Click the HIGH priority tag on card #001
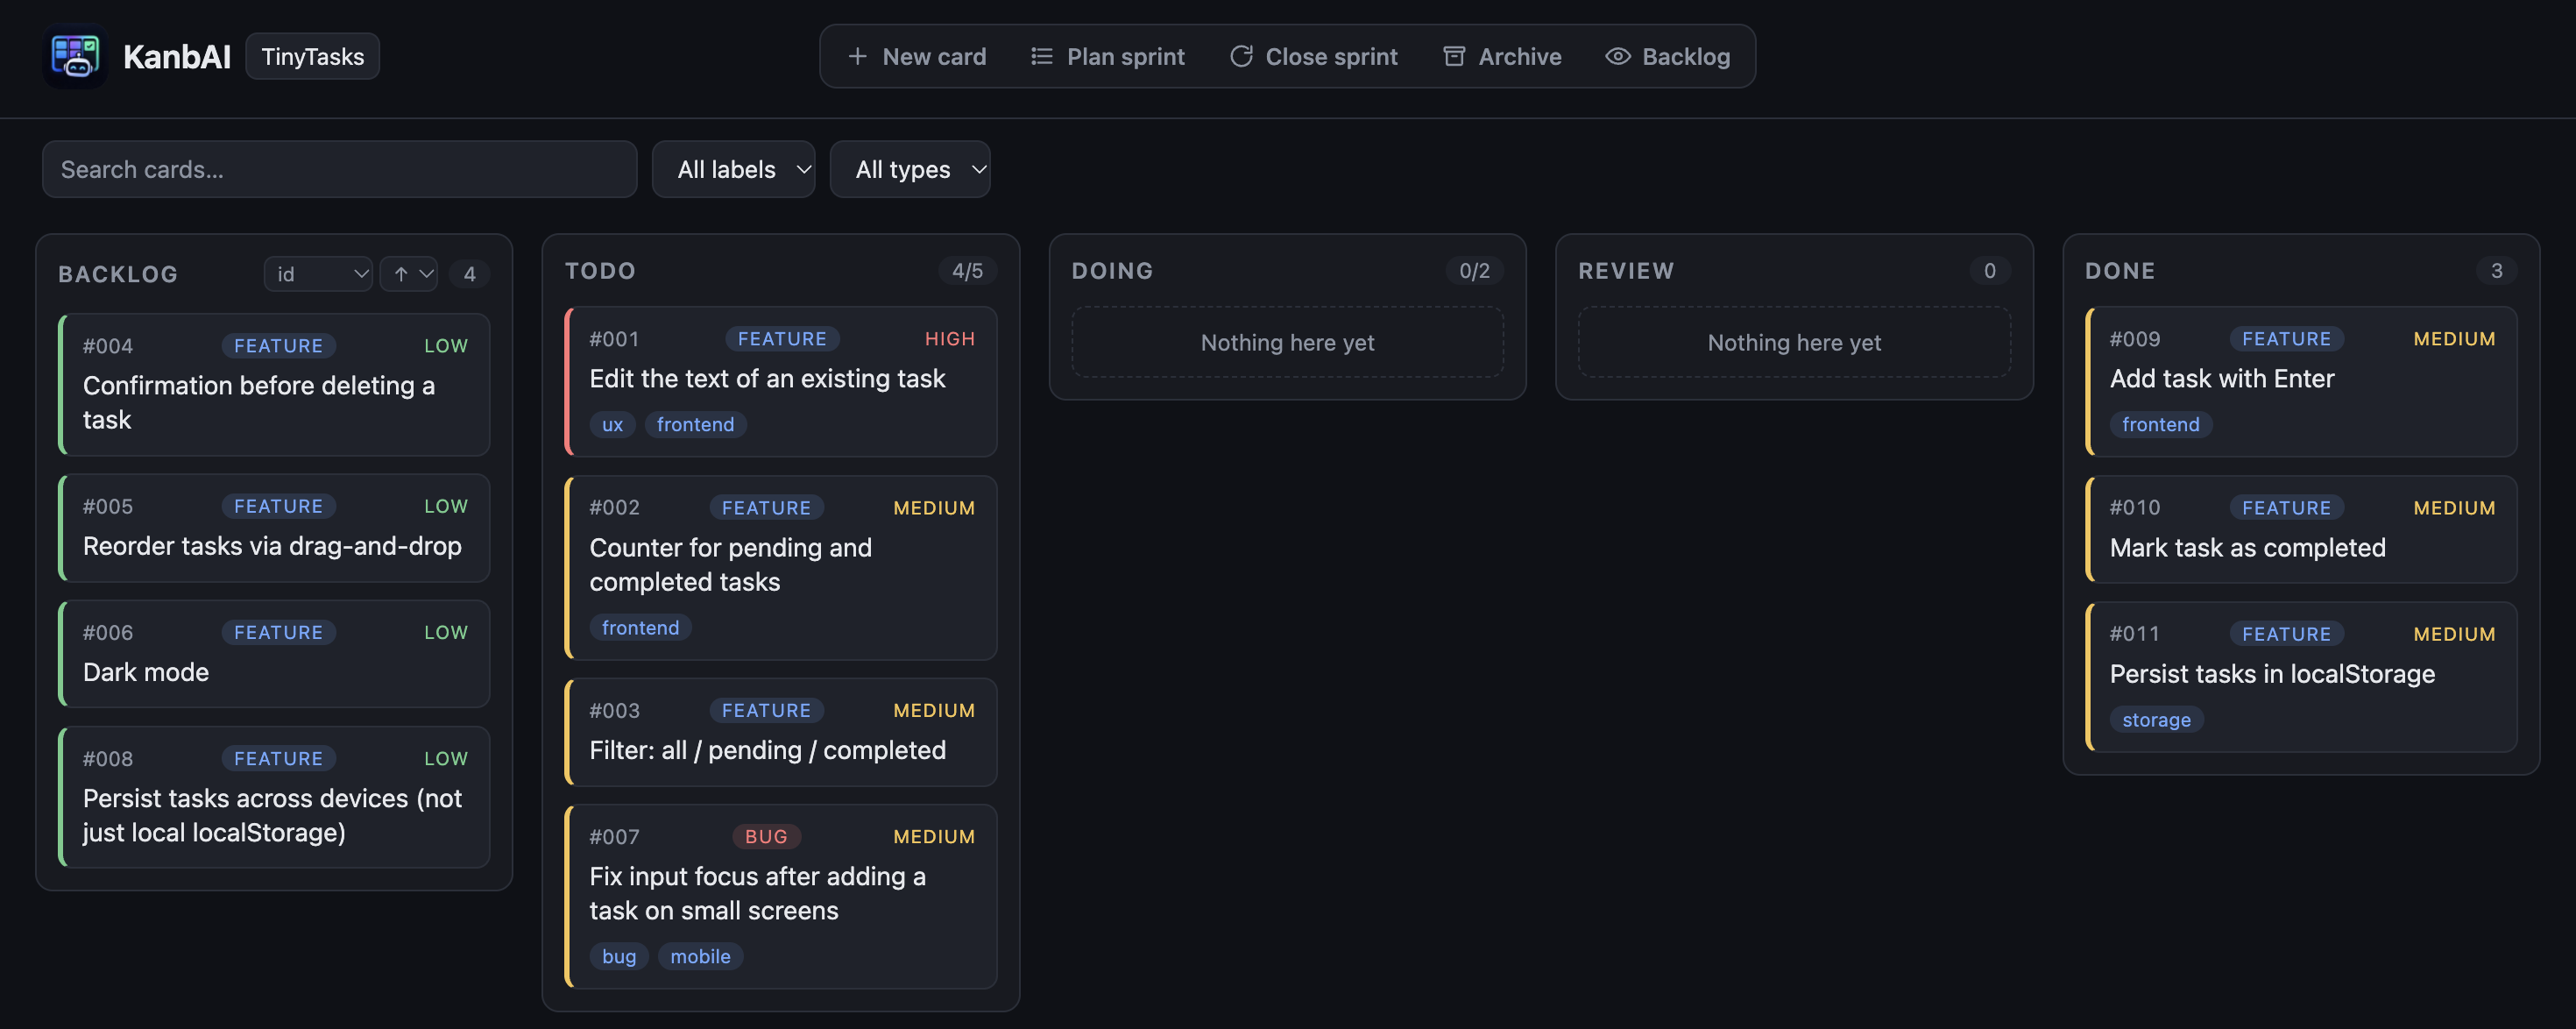 point(949,339)
